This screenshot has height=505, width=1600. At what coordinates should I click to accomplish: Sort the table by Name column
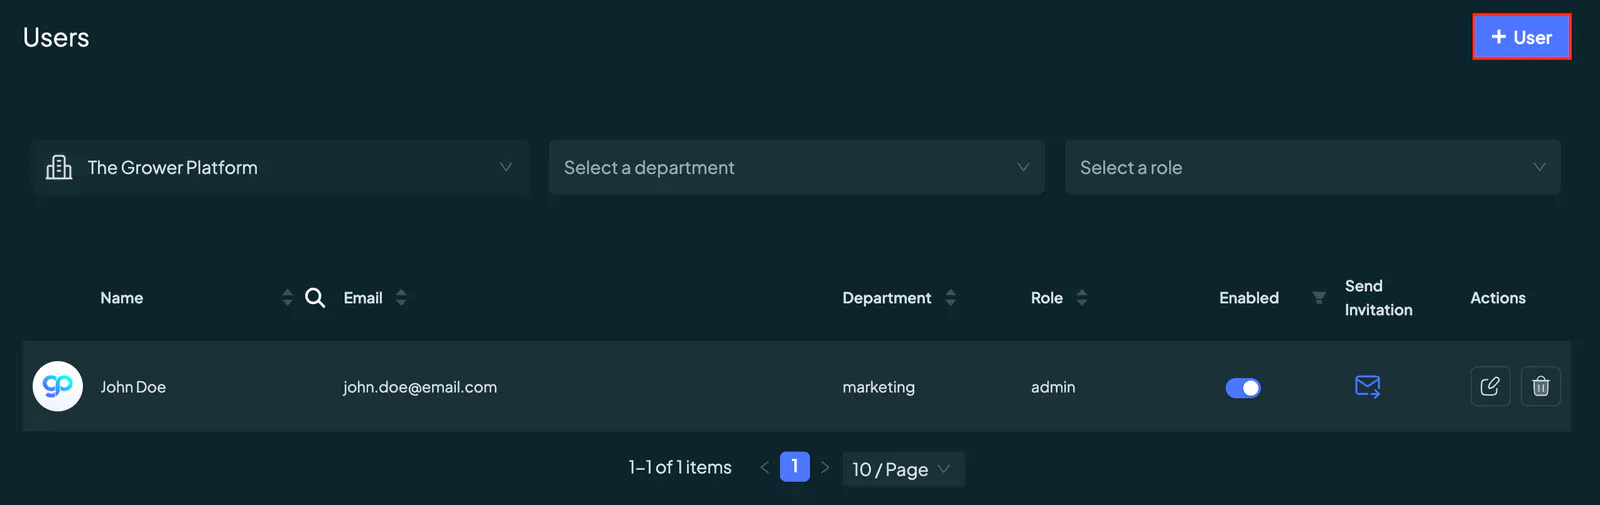[287, 298]
